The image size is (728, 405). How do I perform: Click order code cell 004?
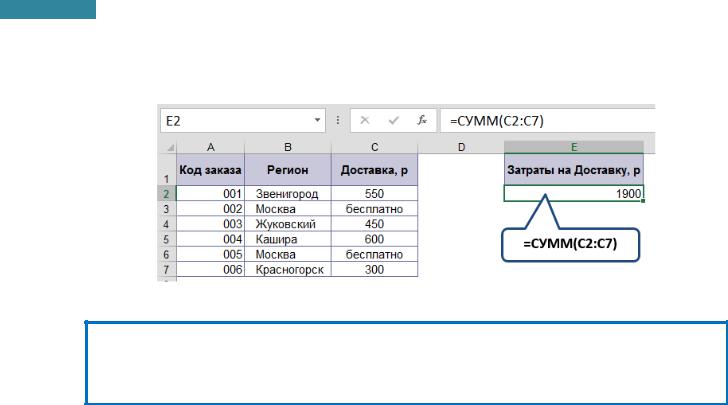210,239
